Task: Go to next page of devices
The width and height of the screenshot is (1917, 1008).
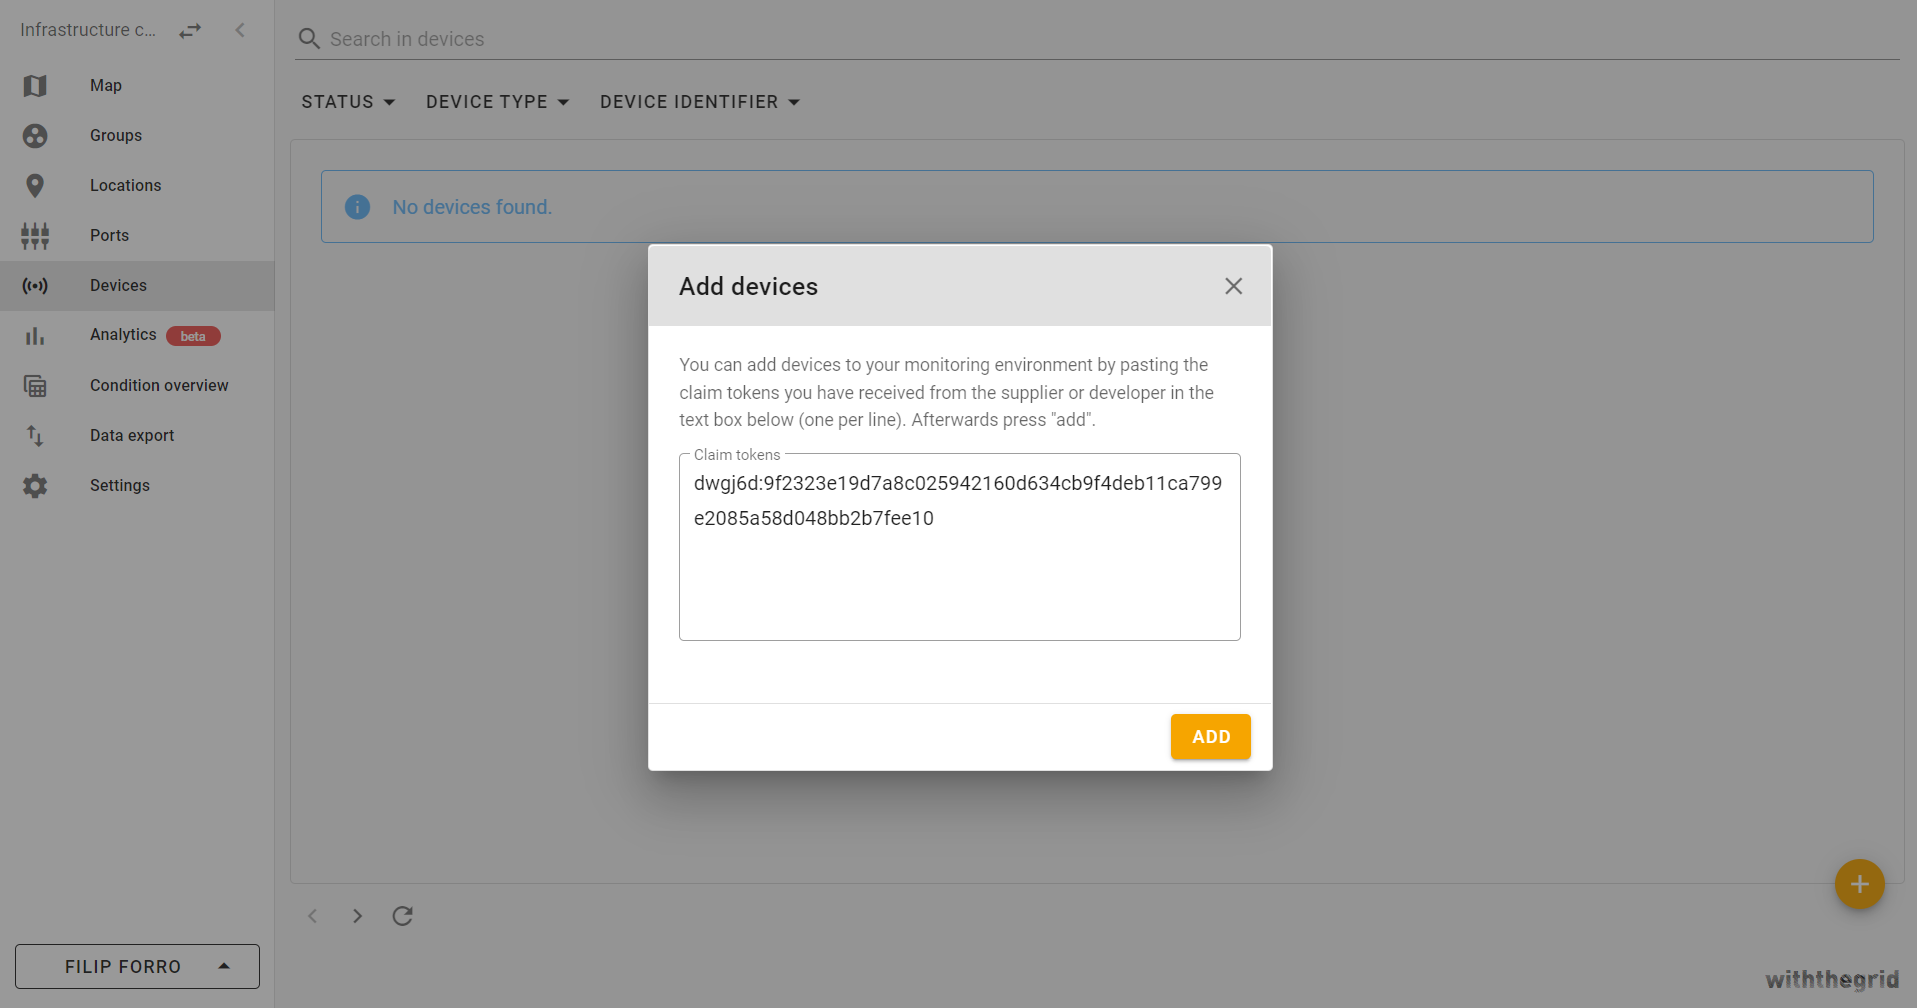Action: (357, 915)
